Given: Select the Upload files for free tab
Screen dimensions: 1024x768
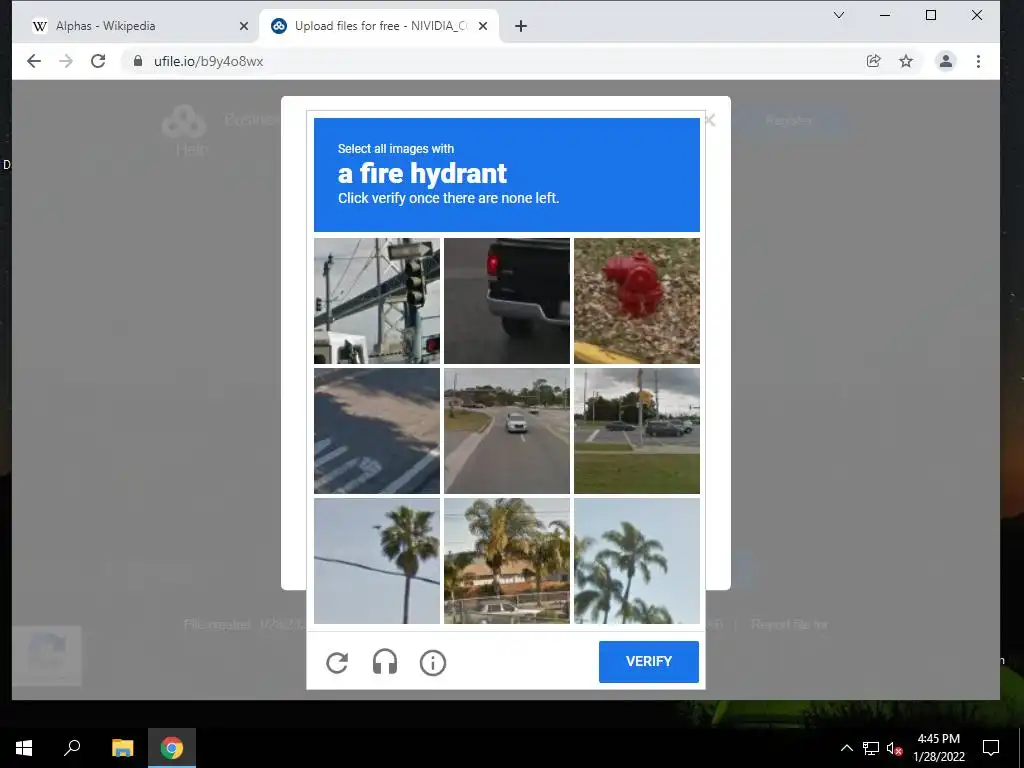Looking at the screenshot, I should pos(379,26).
